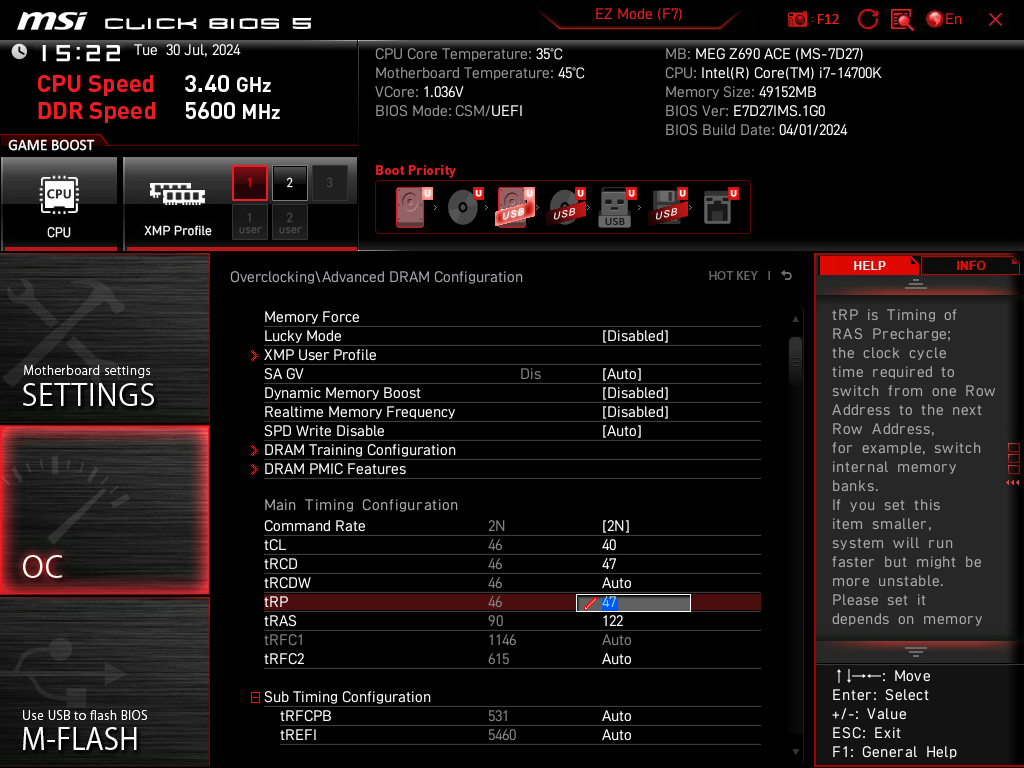1024x768 pixels.
Task: Click the tRP input field showing 47
Action: pyautogui.click(x=633, y=603)
